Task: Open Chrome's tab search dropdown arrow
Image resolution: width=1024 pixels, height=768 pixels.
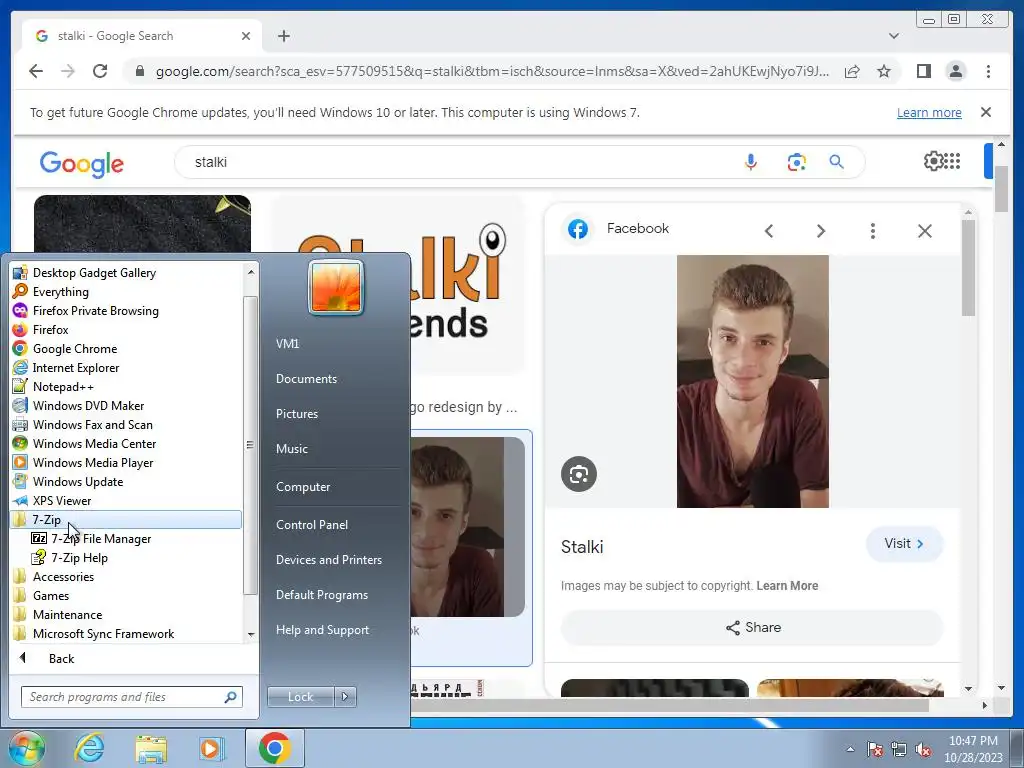Action: [894, 36]
